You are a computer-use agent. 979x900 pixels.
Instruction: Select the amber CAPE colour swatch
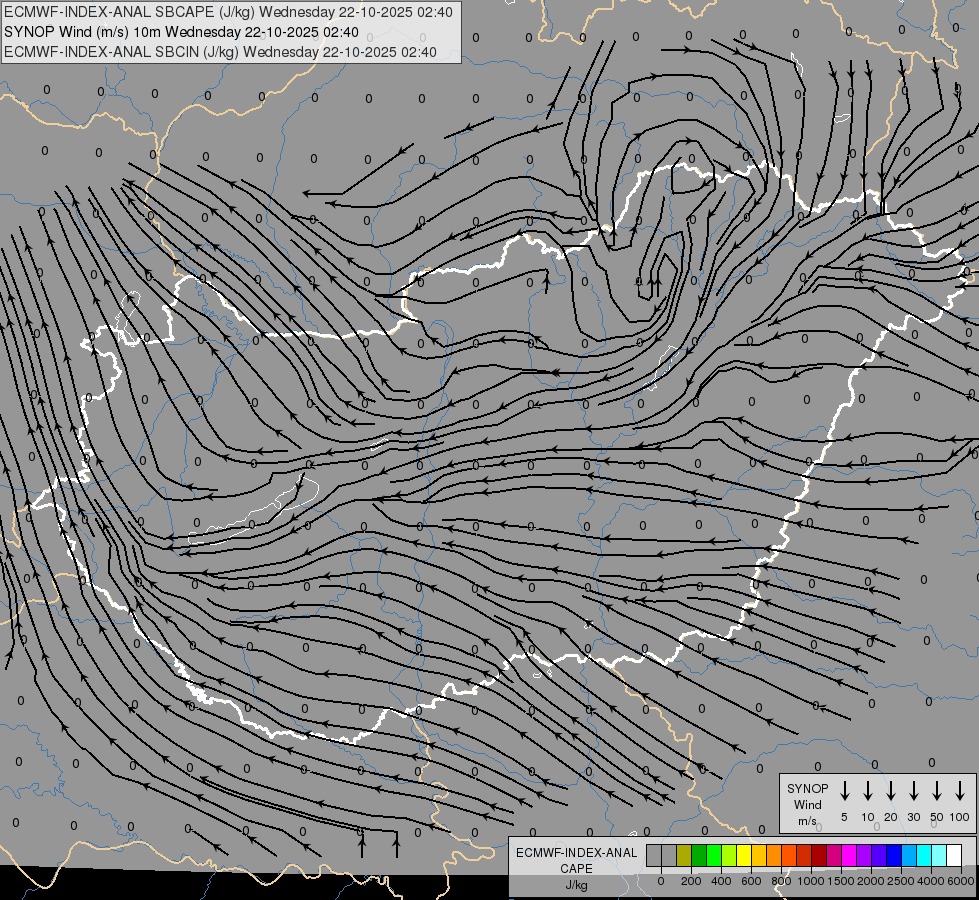(759, 855)
